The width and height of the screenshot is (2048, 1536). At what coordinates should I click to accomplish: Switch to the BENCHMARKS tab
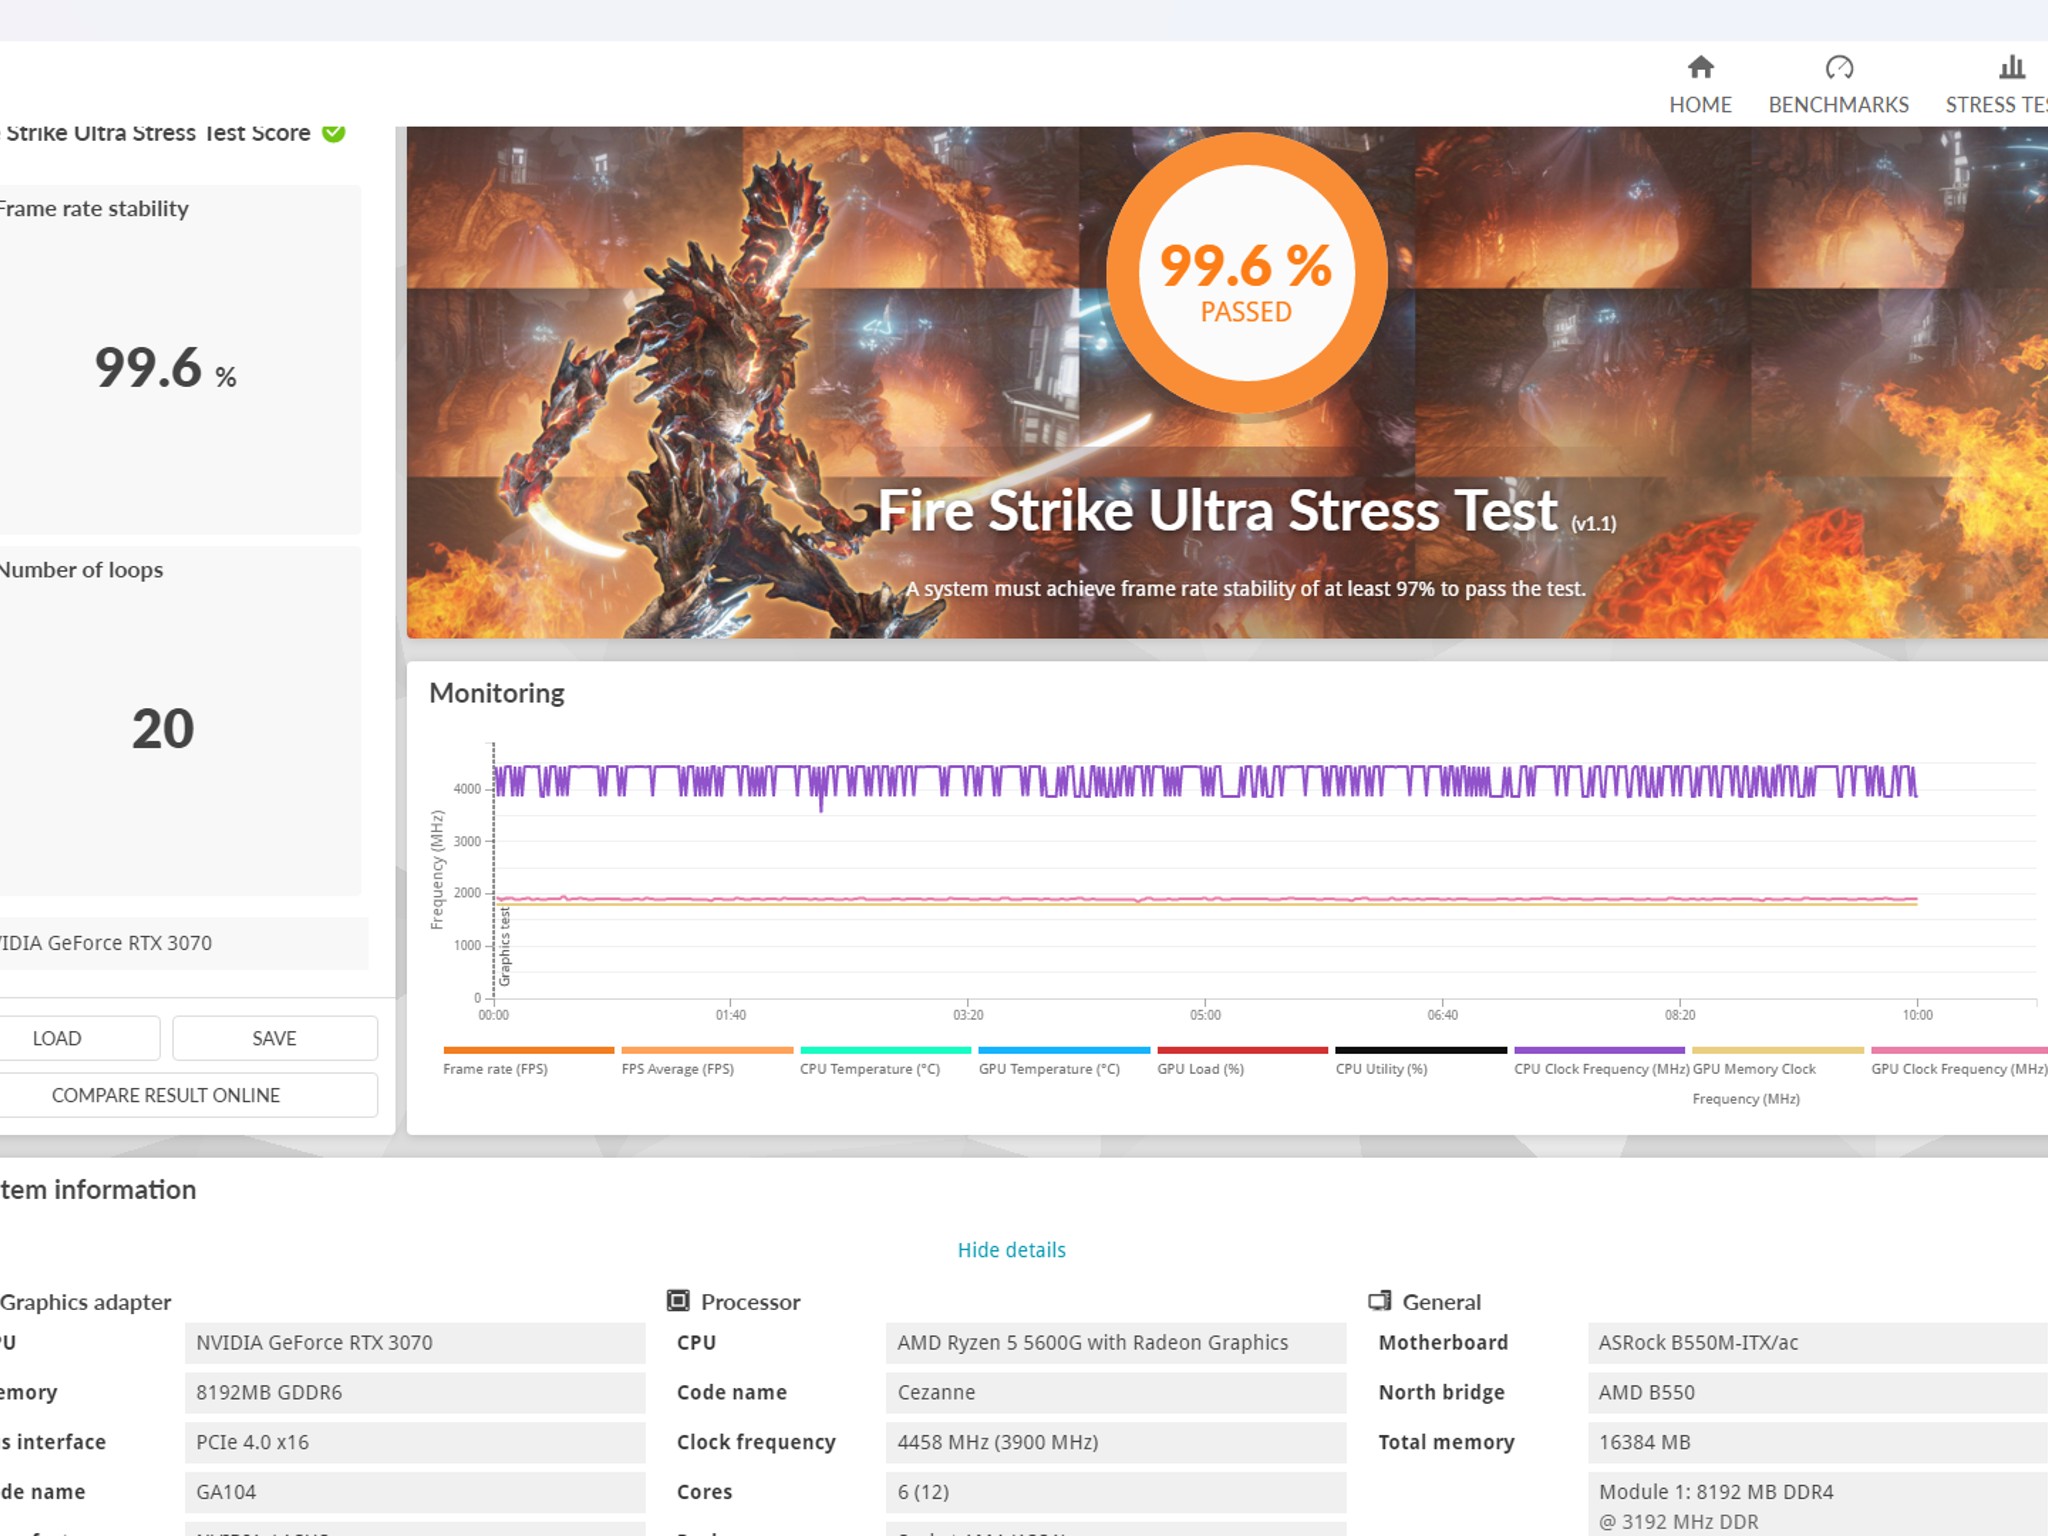pyautogui.click(x=1838, y=104)
